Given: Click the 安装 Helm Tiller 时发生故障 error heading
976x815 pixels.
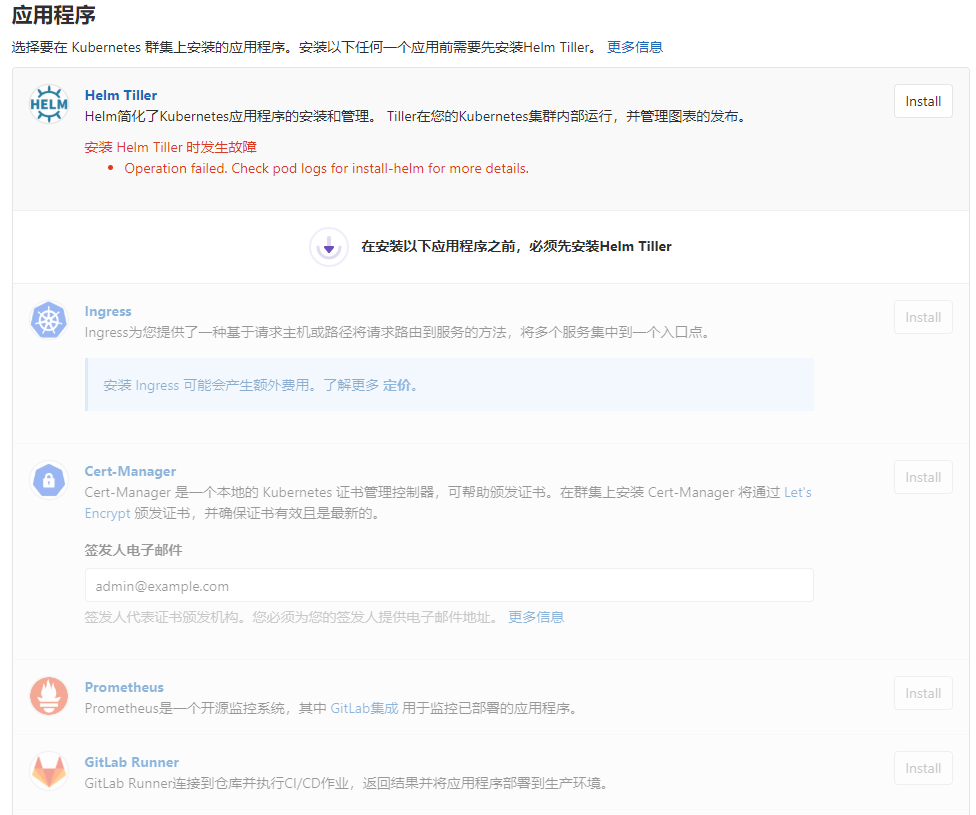Looking at the screenshot, I should pos(171,148).
